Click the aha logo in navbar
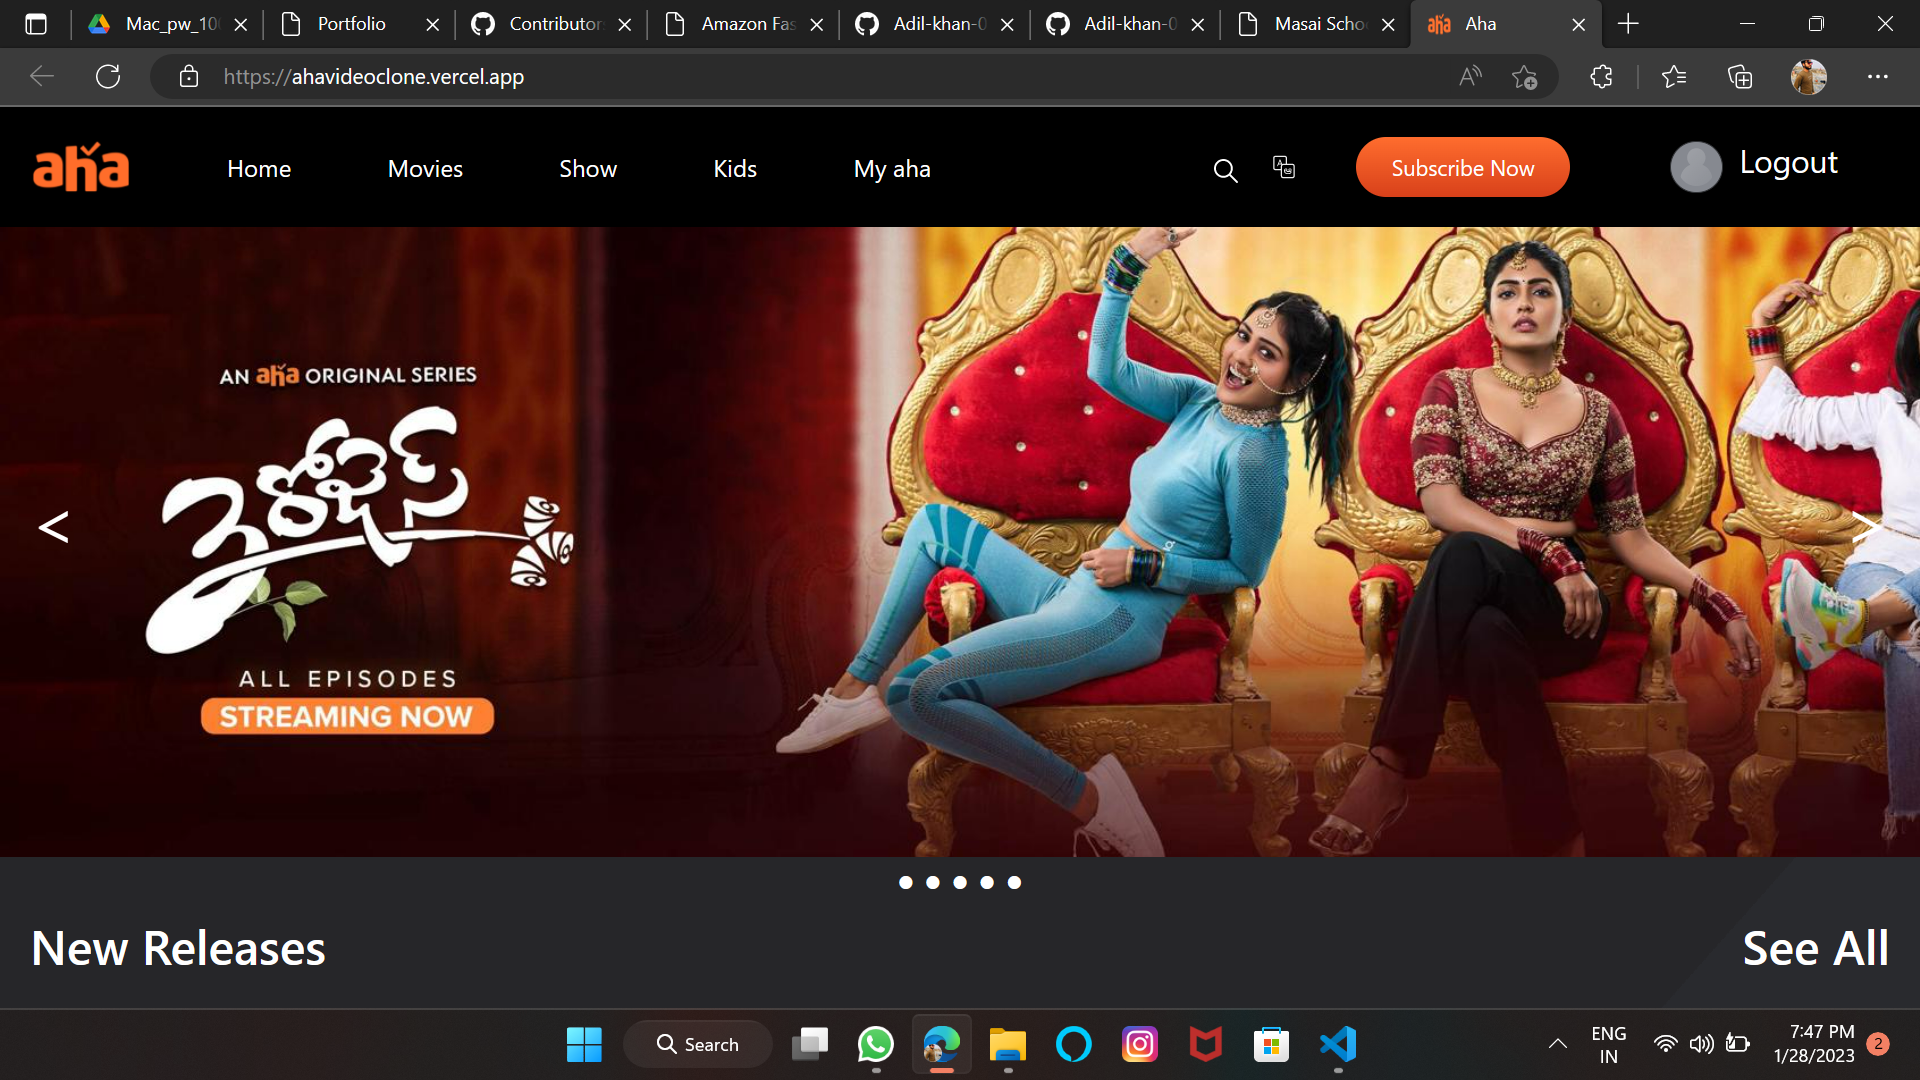 [80, 167]
